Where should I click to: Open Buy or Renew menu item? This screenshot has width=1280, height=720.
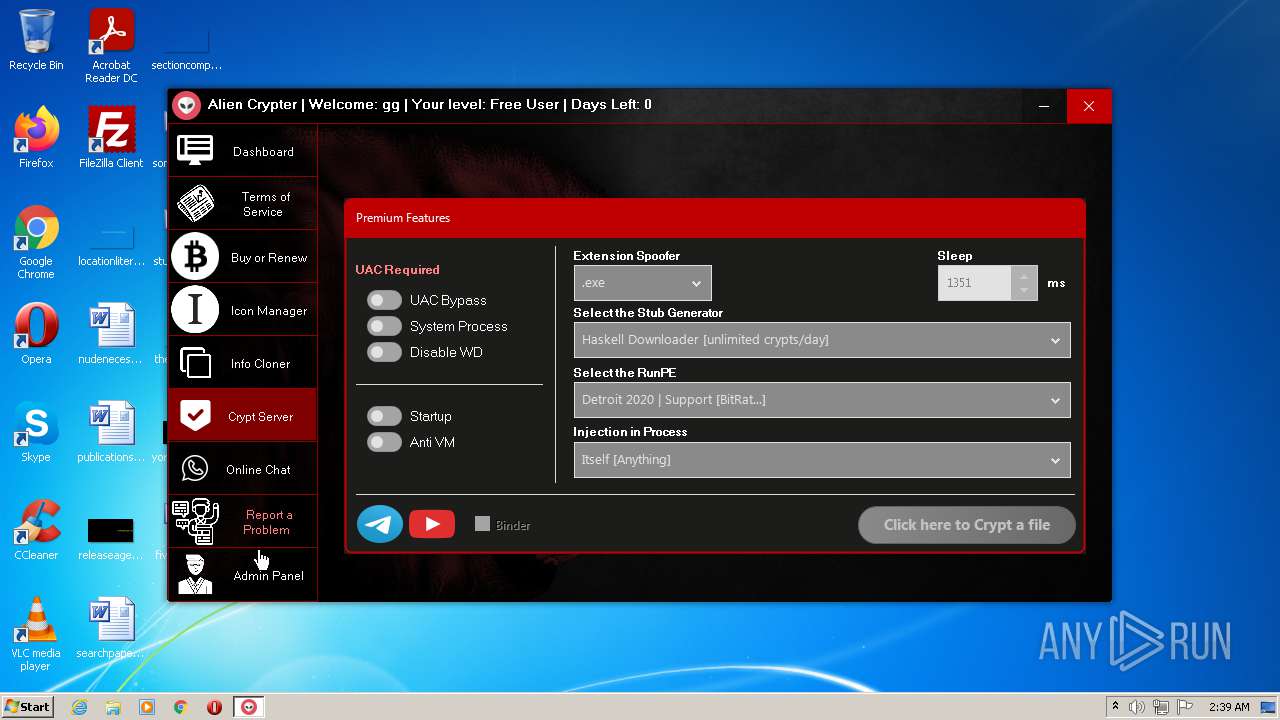pyautogui.click(x=243, y=257)
